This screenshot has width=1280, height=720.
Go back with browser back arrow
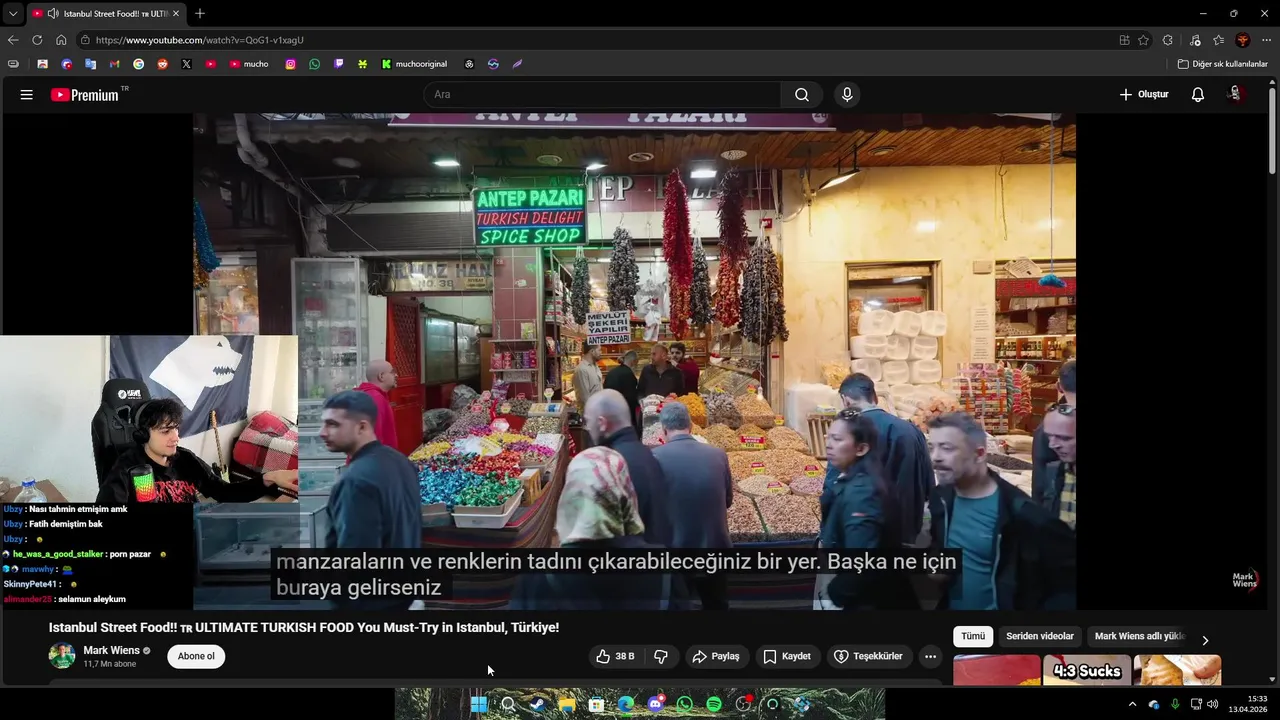point(13,40)
